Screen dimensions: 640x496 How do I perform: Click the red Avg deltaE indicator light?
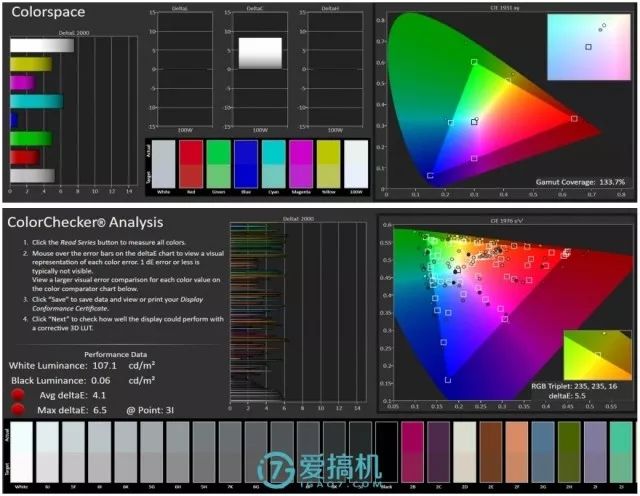[17, 395]
